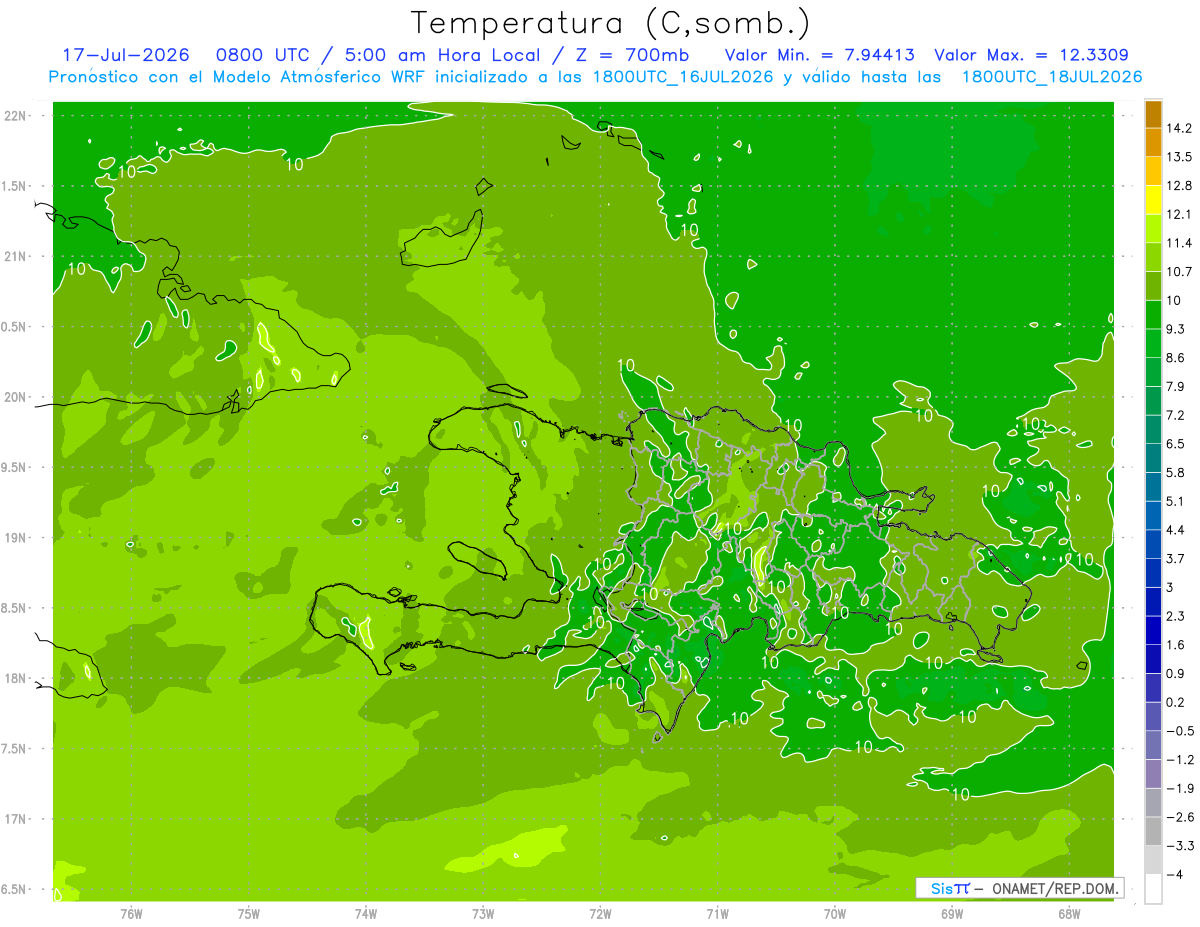Click the '21N' latitude axis label
1200x927 pixels.
coord(15,257)
